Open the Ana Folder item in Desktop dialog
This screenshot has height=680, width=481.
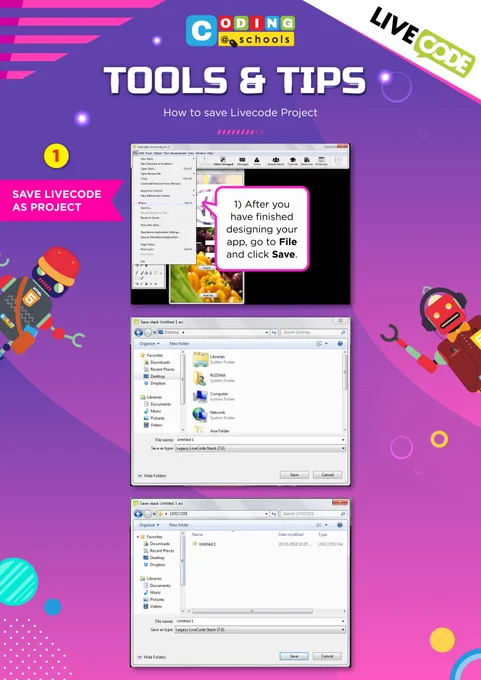tap(212, 431)
